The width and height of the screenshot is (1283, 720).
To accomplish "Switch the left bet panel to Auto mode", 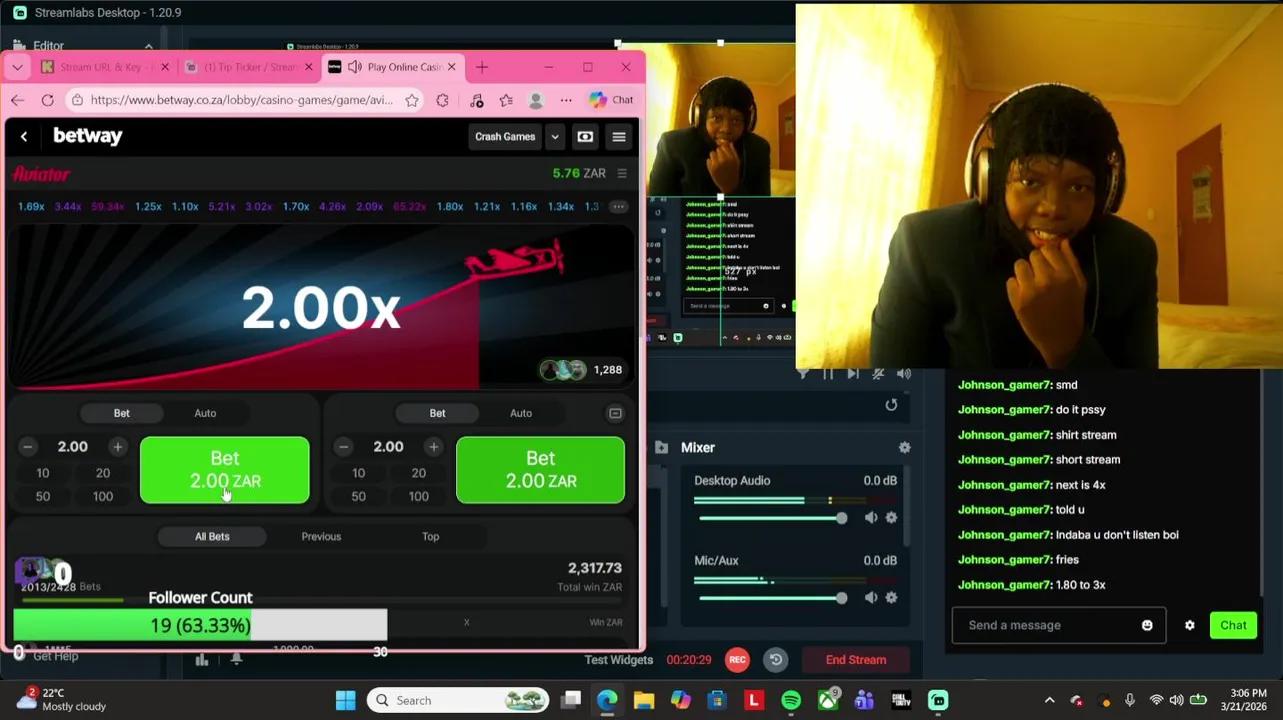I will click(205, 412).
